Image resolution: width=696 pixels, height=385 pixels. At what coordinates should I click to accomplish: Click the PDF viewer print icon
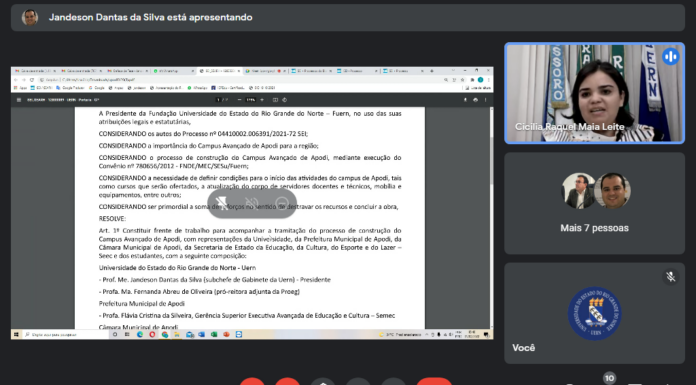[x=475, y=100]
